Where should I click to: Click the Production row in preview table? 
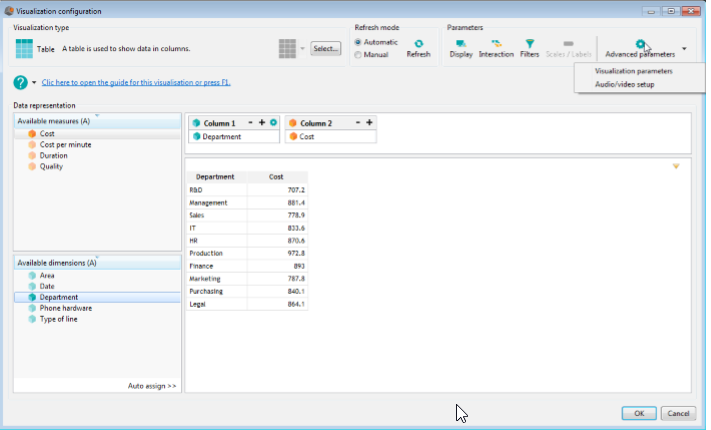(247, 254)
